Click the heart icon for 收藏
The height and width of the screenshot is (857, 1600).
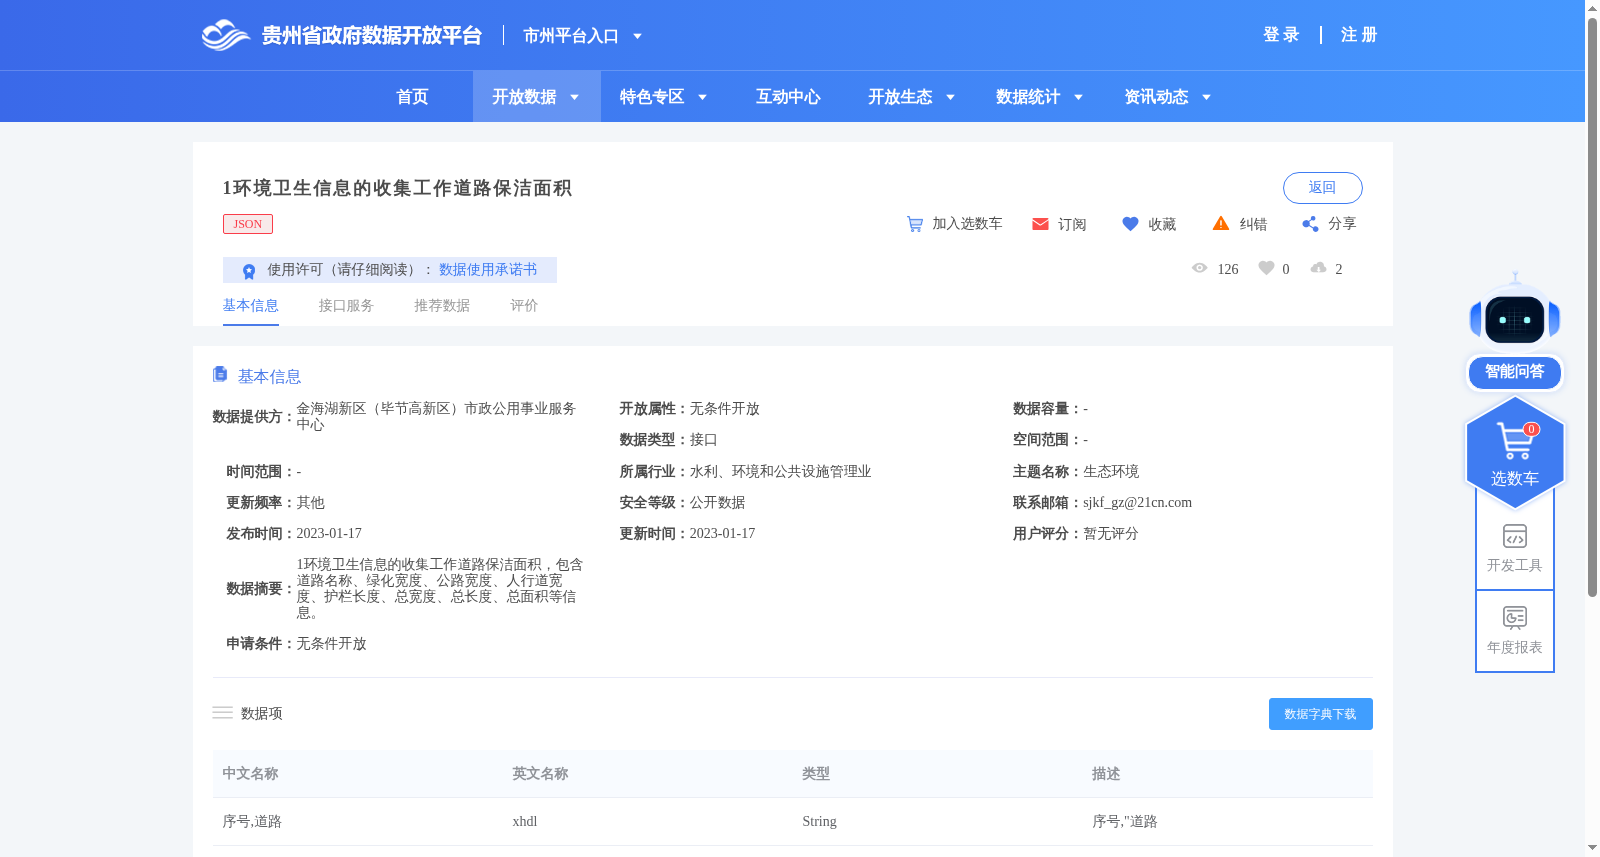1130,224
